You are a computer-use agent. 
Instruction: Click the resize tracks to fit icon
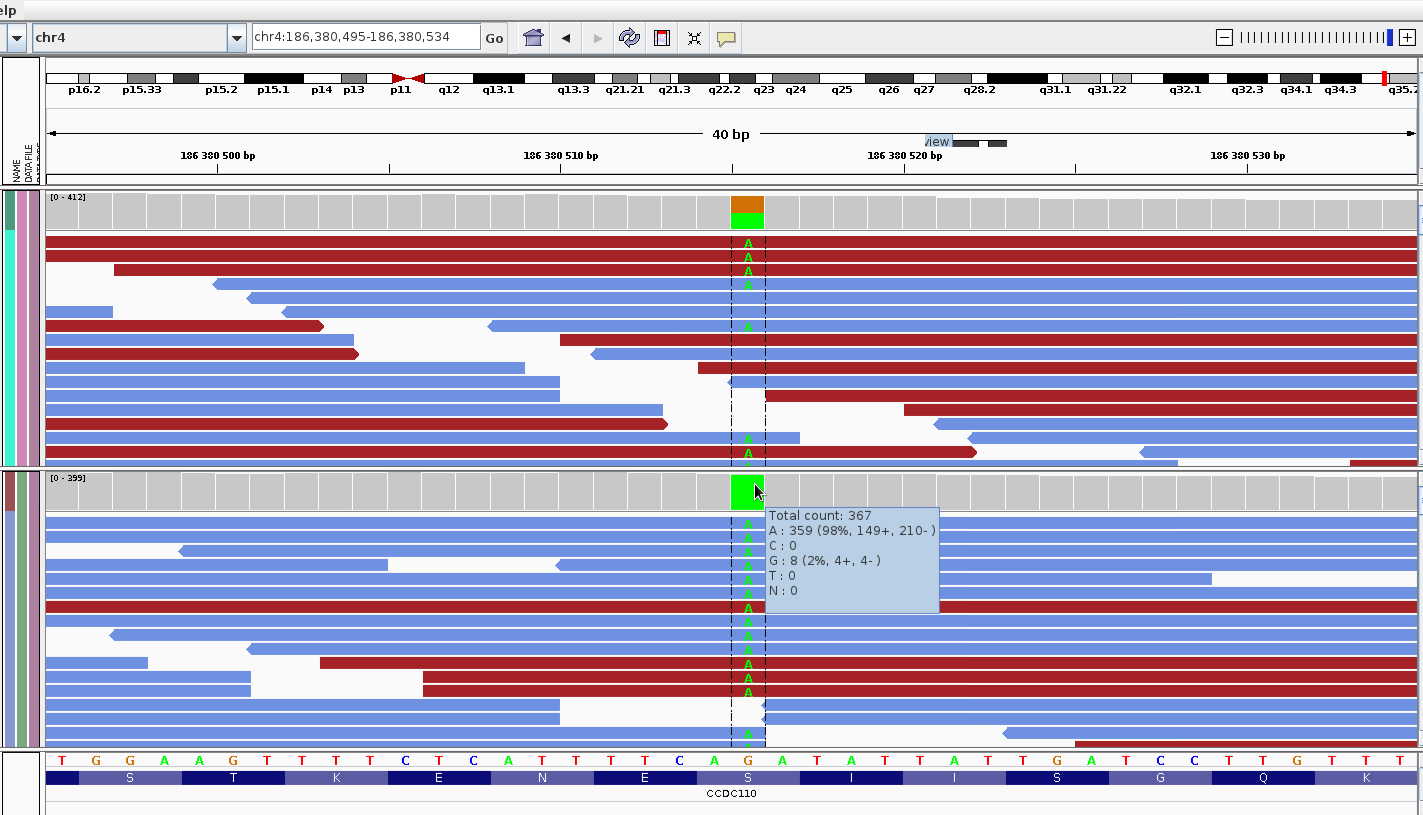(x=694, y=38)
